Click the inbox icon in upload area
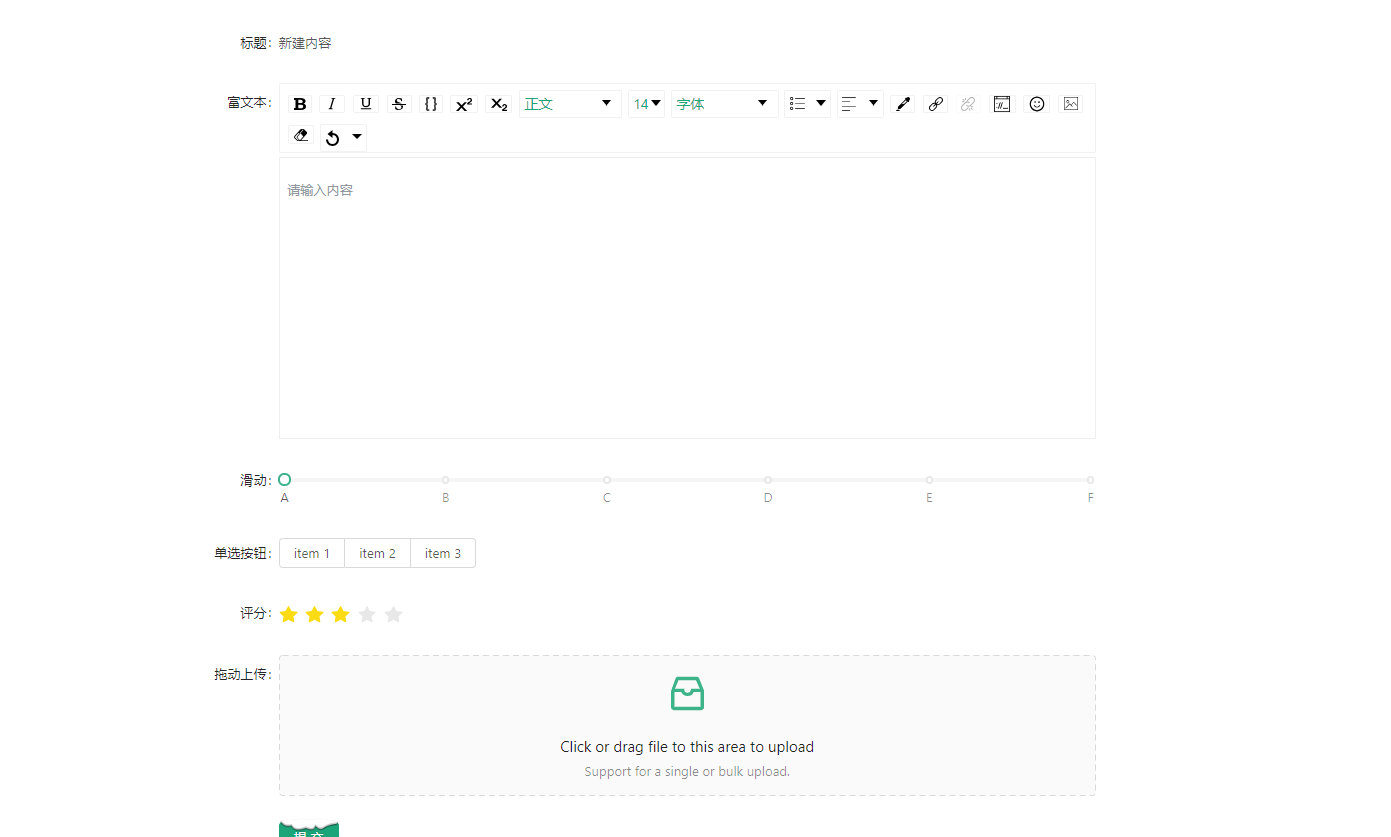Viewport: 1391px width, 837px height. pos(687,693)
